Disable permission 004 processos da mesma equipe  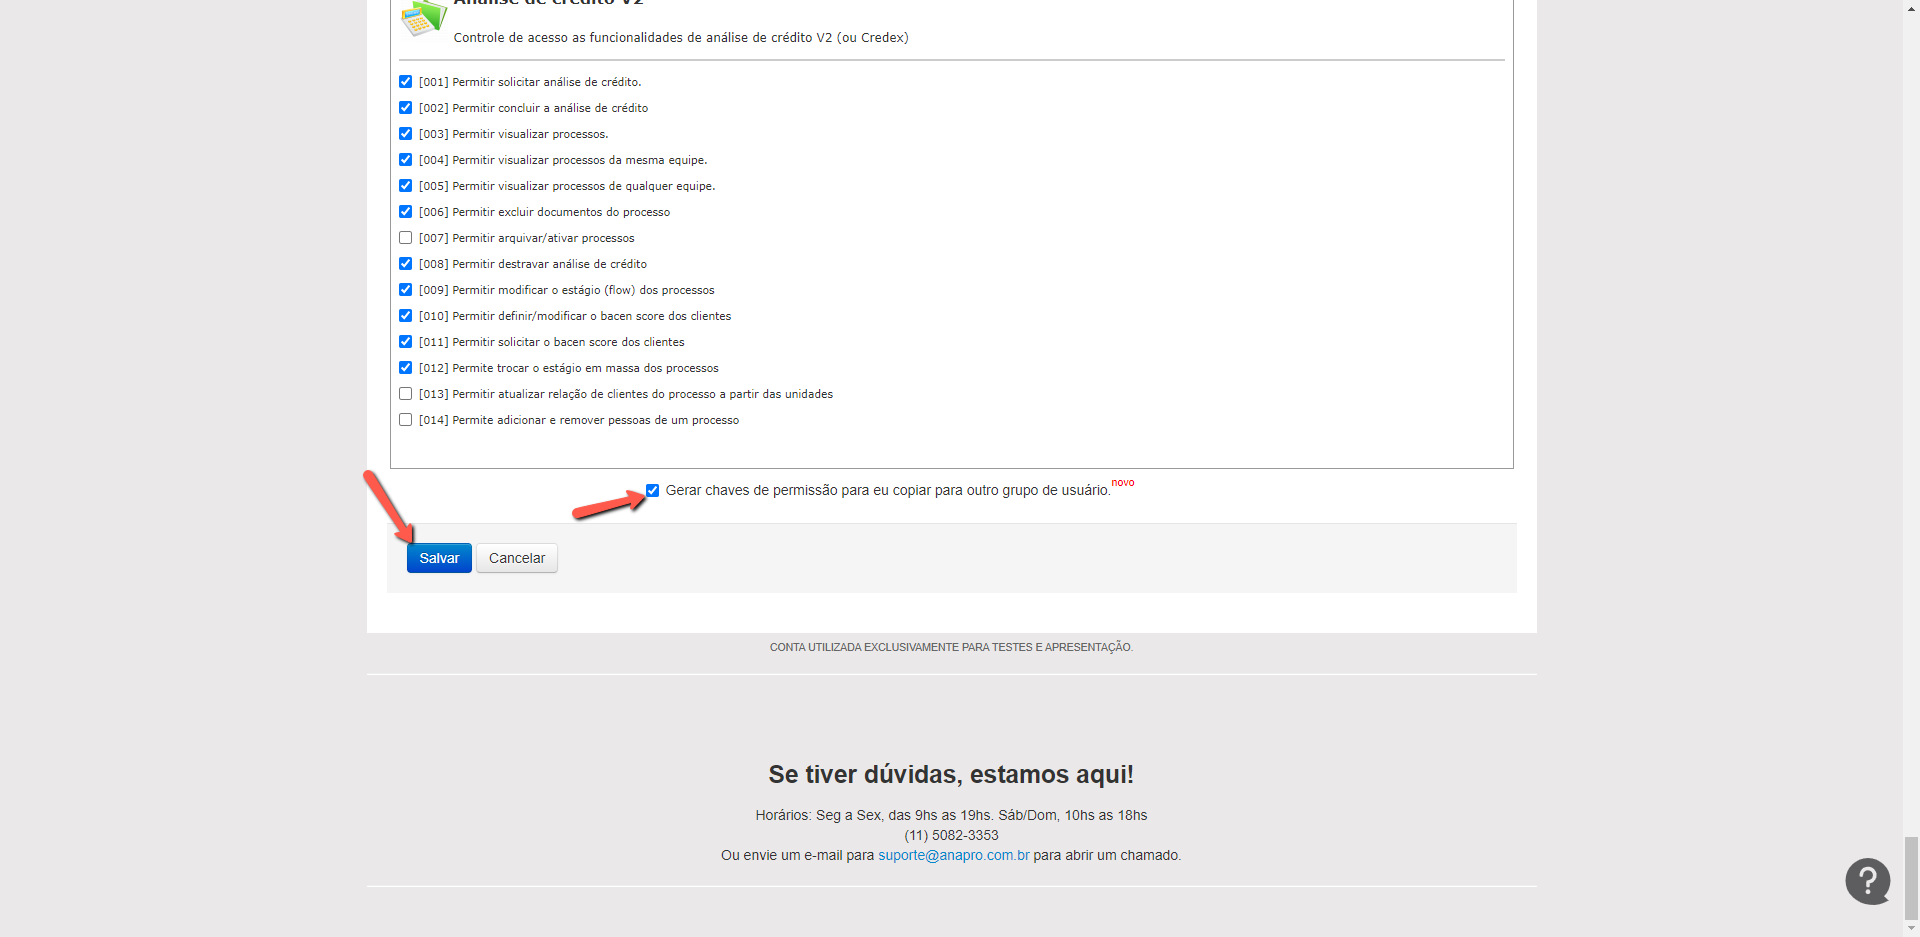[405, 160]
